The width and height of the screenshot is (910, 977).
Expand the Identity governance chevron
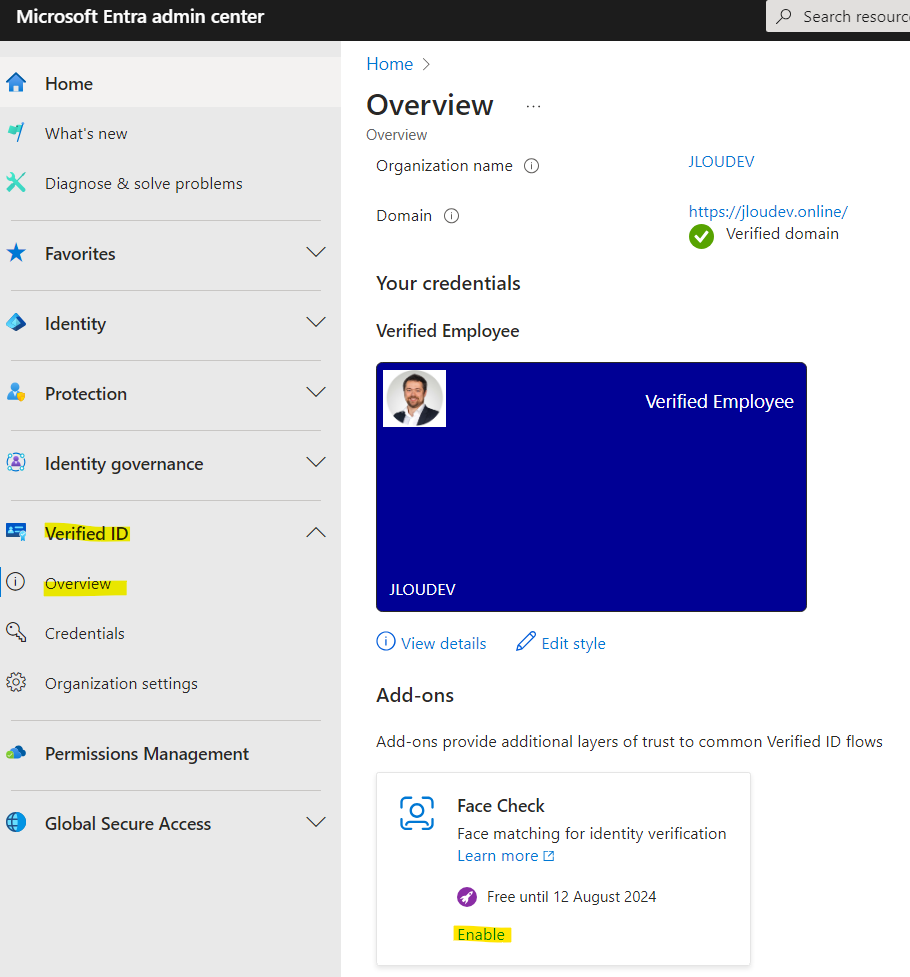tap(317, 462)
